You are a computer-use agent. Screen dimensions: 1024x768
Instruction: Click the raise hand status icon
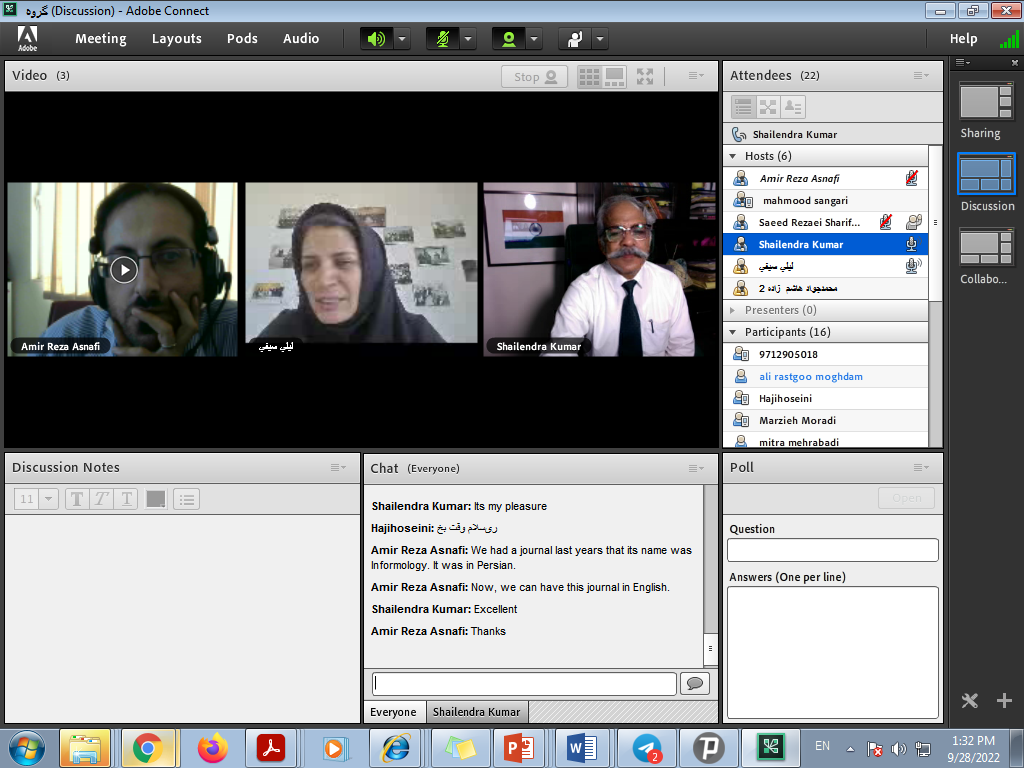click(575, 39)
